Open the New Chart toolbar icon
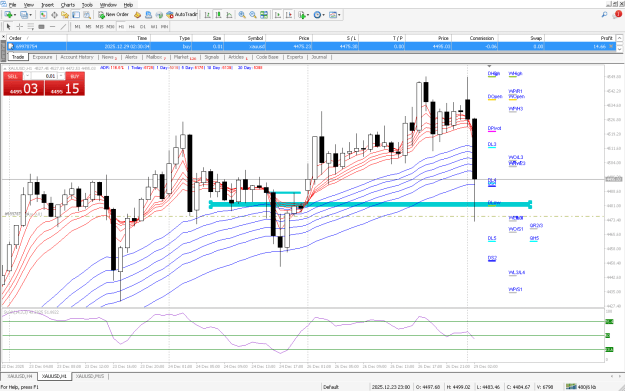Image resolution: width=625 pixels, height=391 pixels. pyautogui.click(x=8, y=15)
